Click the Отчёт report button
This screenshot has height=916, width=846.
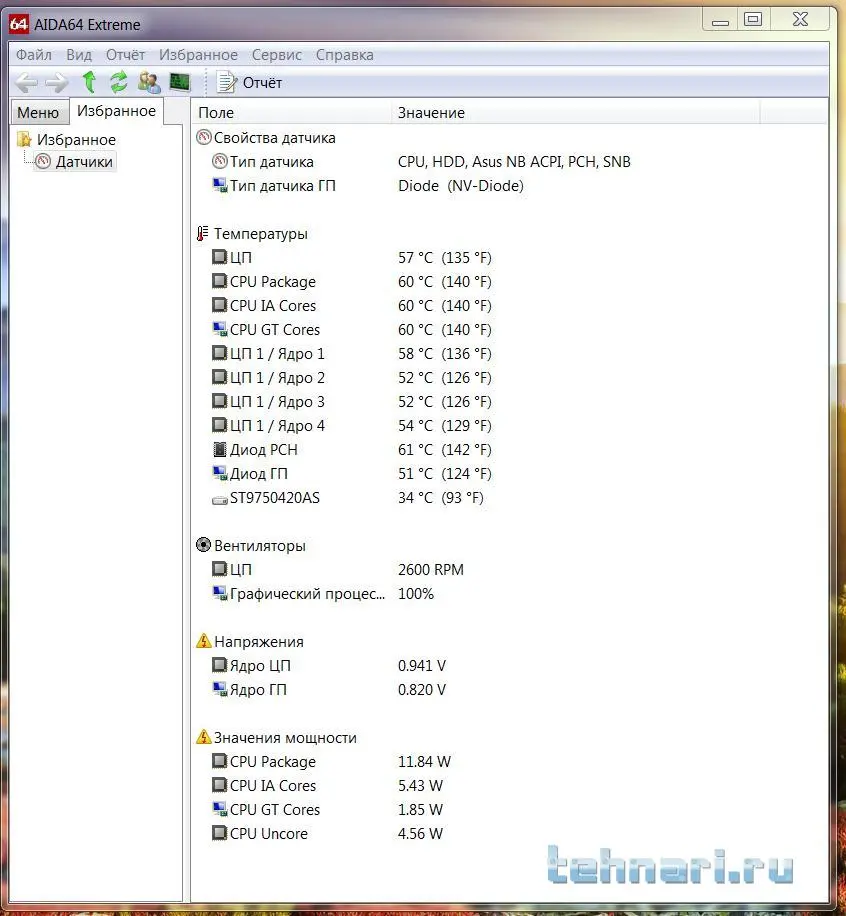point(249,83)
